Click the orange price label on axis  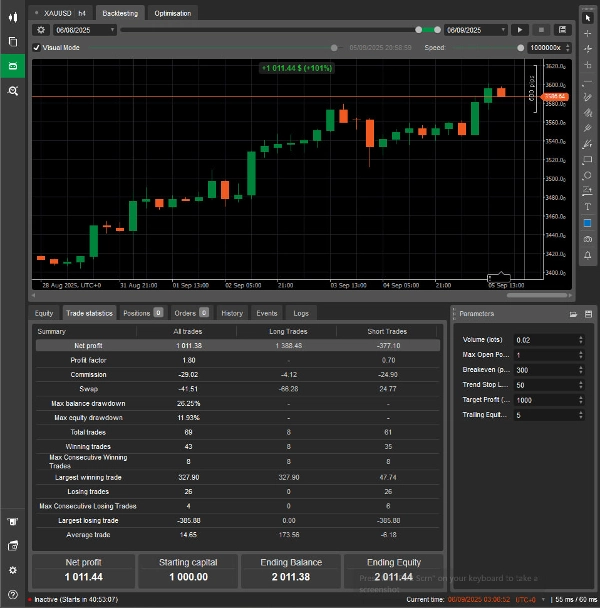point(555,96)
